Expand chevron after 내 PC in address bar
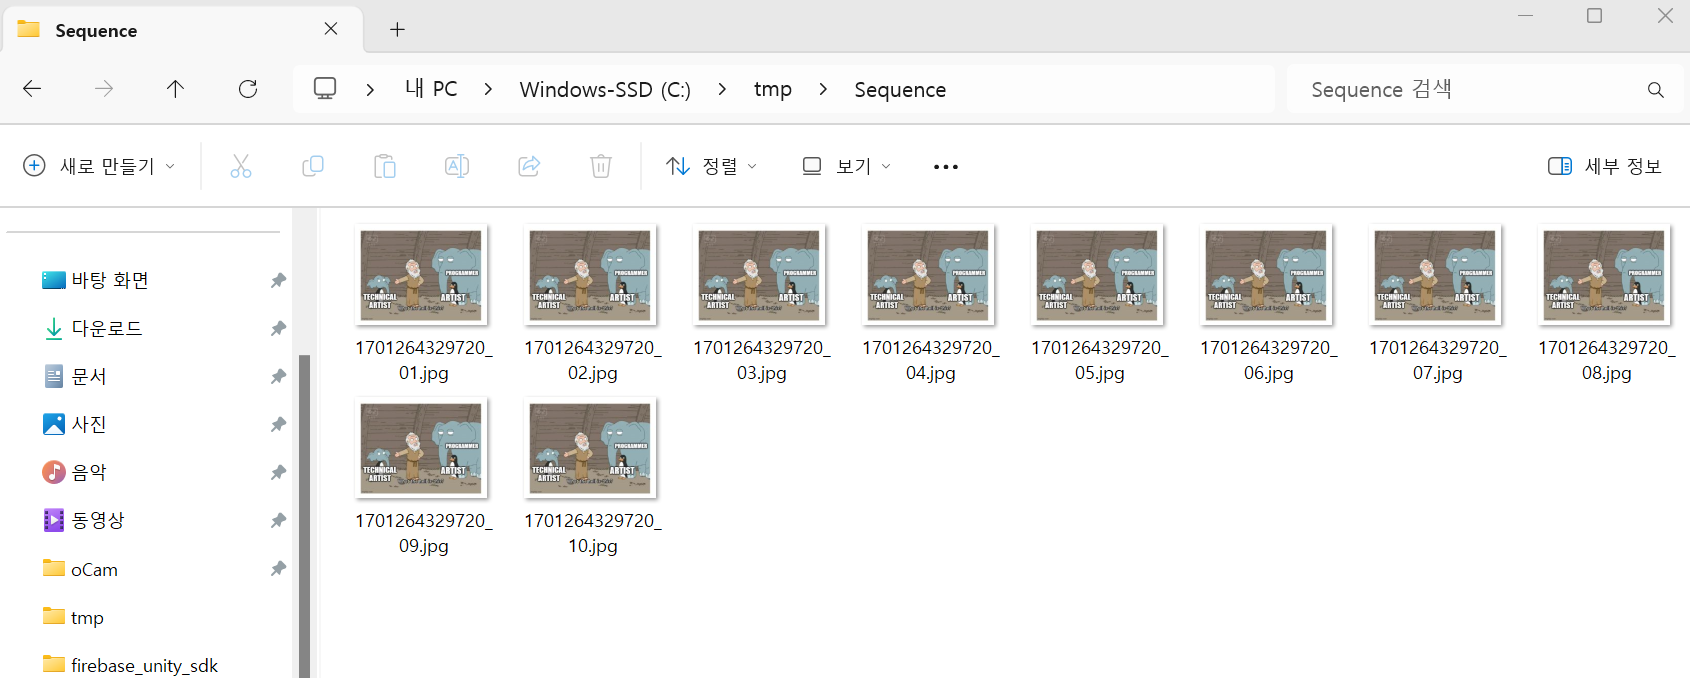 tap(488, 89)
